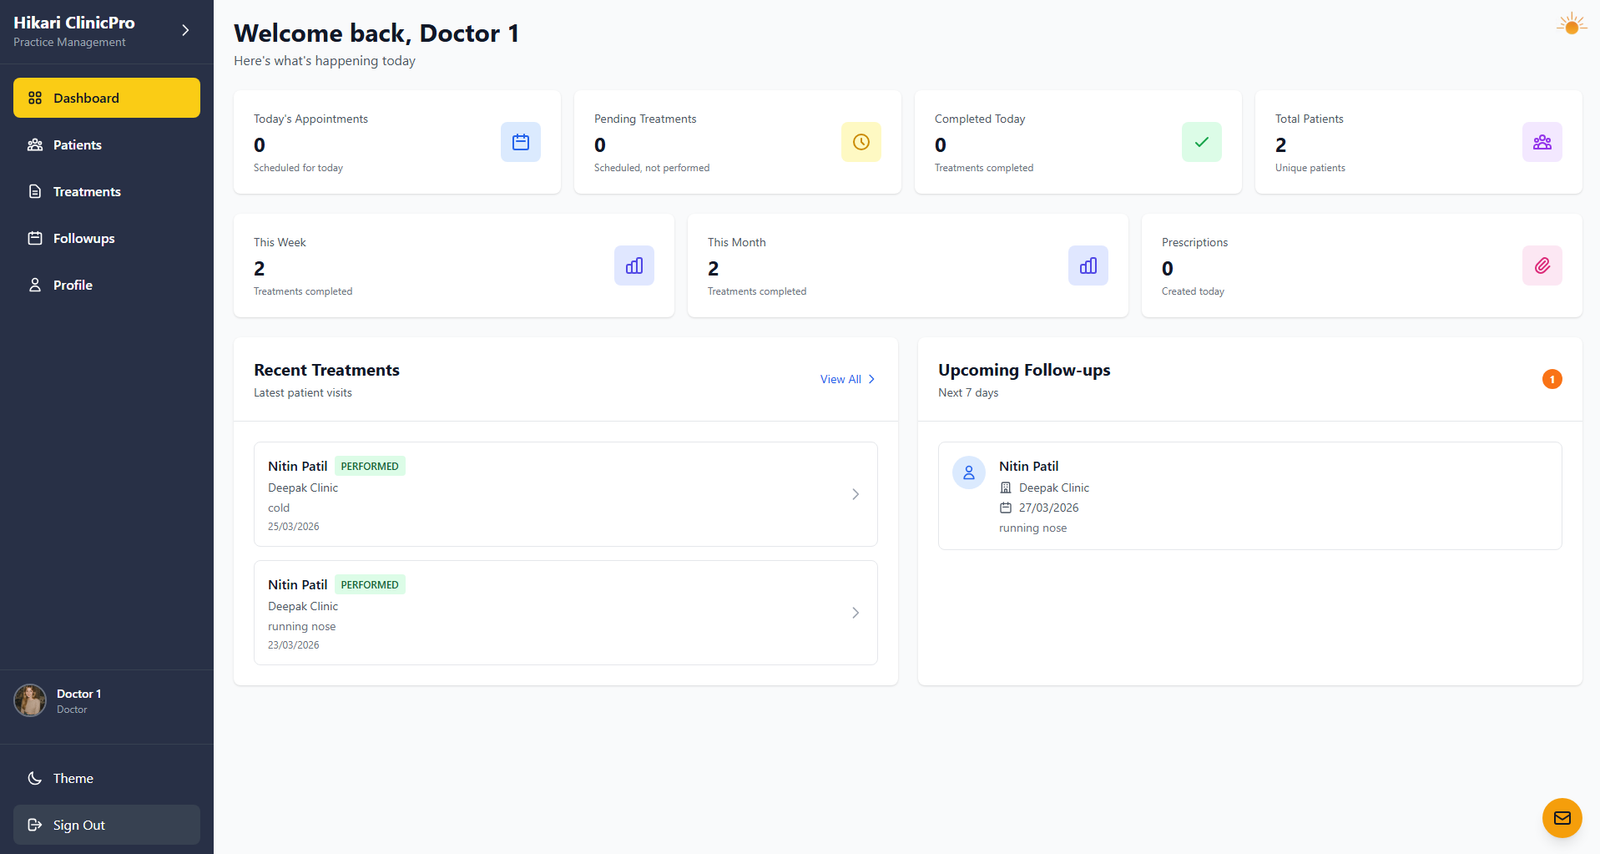The width and height of the screenshot is (1600, 854).
Task: Click the orange follow-ups count badge
Action: [x=1551, y=379]
